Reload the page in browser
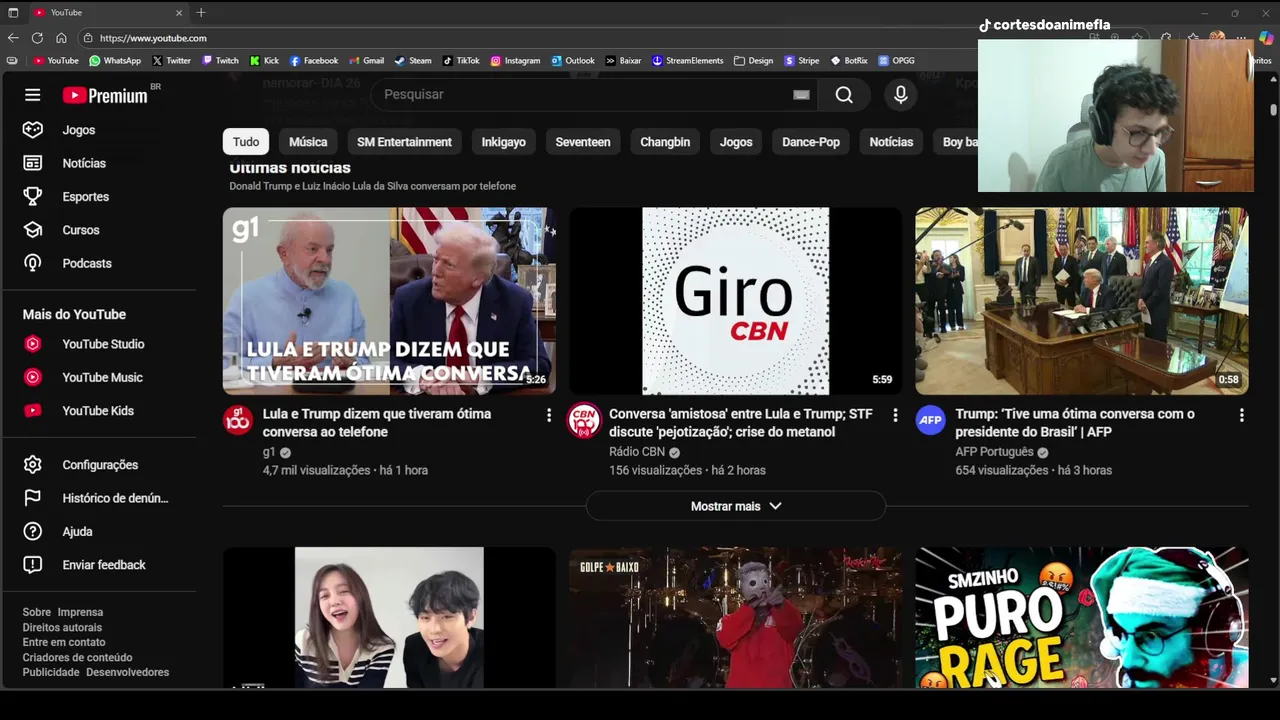 point(37,38)
